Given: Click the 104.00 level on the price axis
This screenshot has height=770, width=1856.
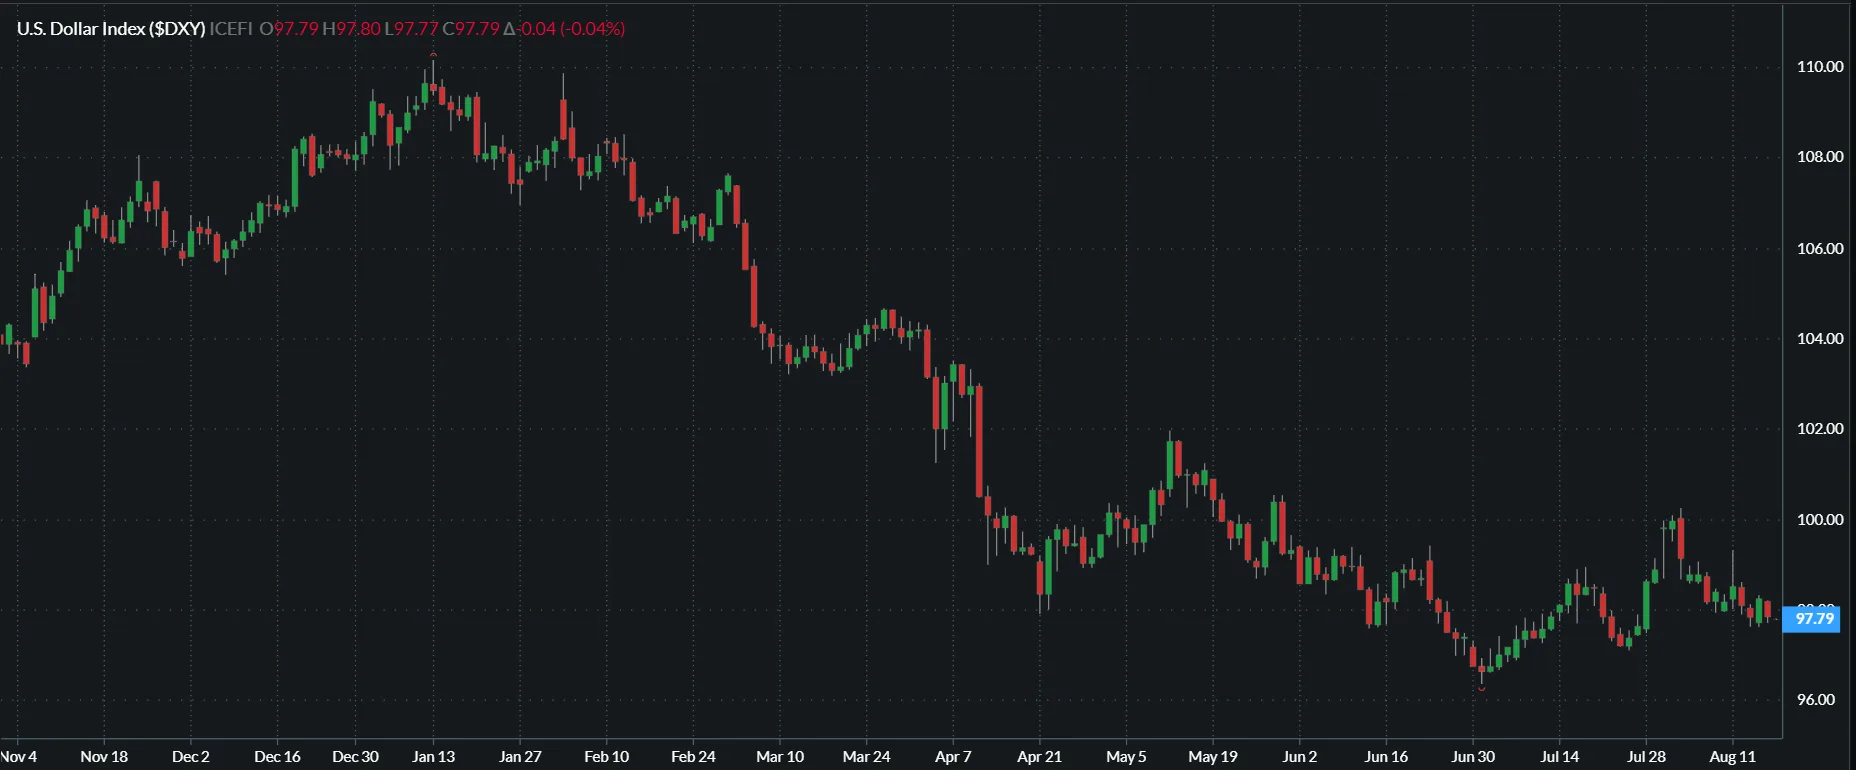Looking at the screenshot, I should click(x=1820, y=339).
